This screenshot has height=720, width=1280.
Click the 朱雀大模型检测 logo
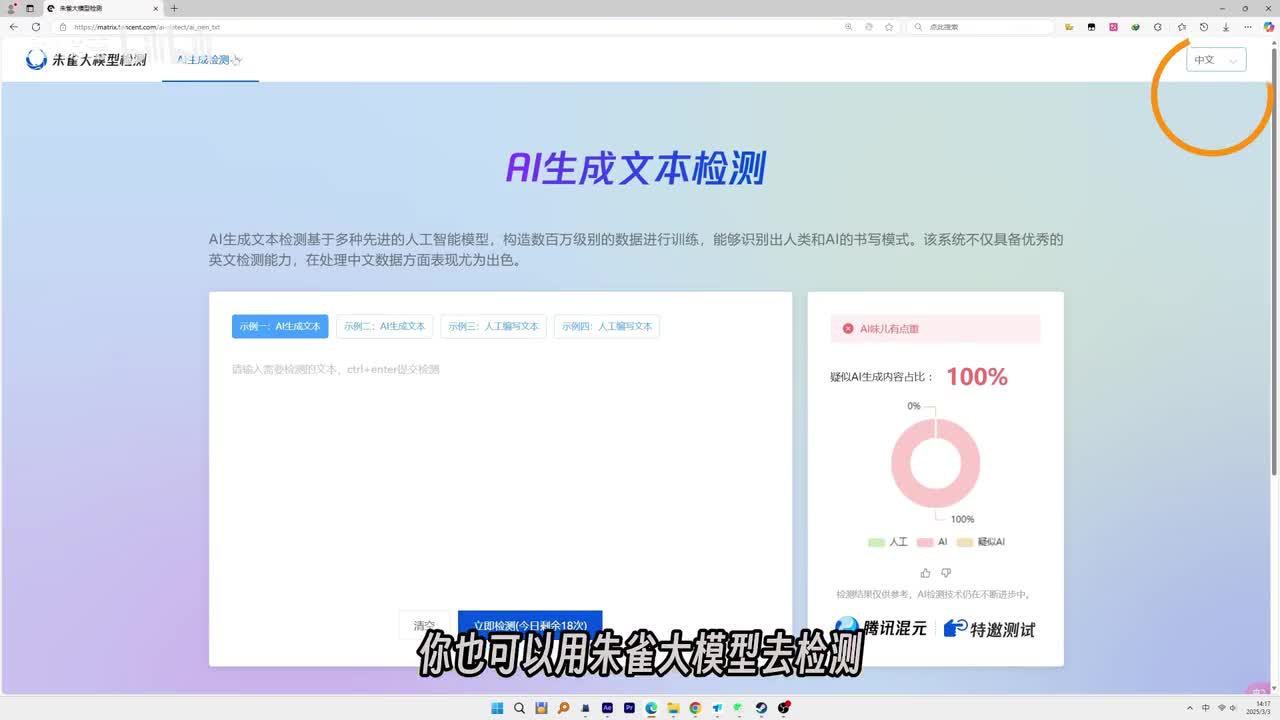pos(86,60)
